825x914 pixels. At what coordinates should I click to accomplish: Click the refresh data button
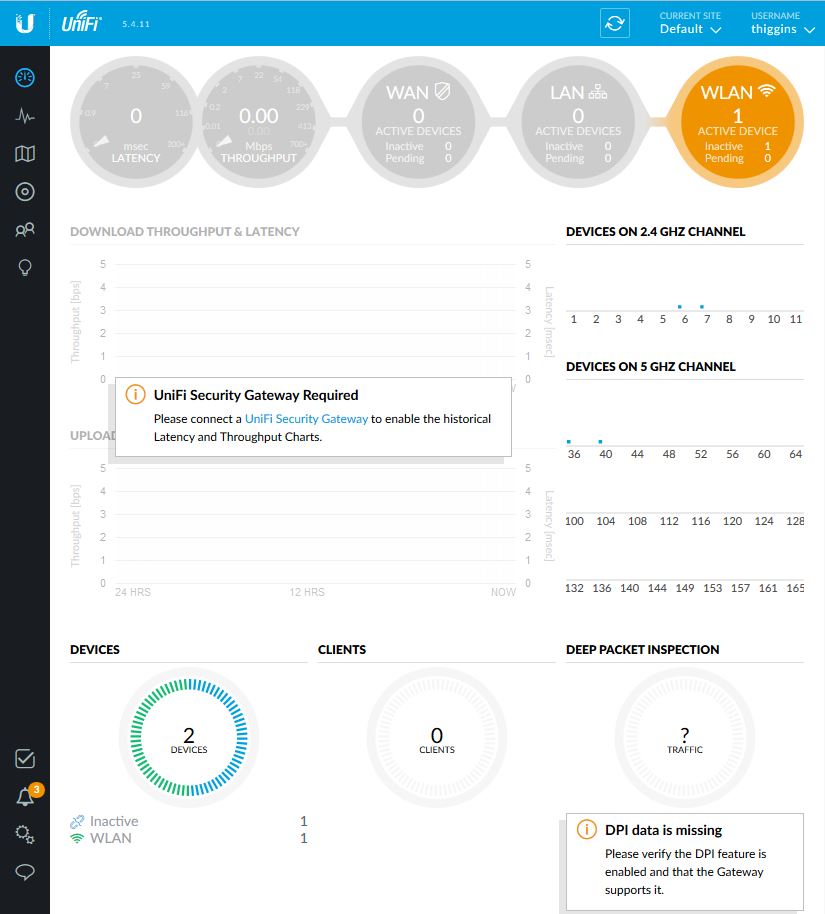tap(615, 23)
